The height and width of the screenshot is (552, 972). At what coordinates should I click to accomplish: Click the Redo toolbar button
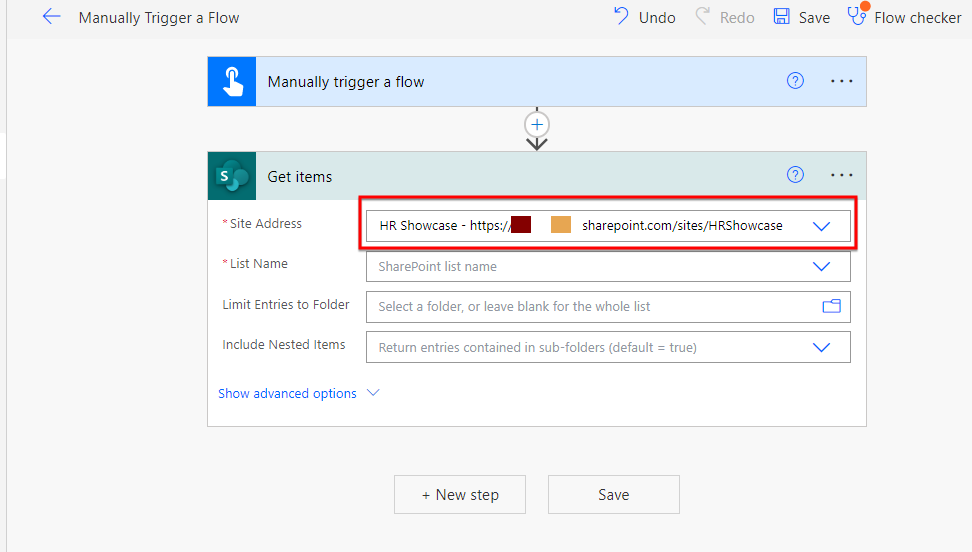pos(725,17)
